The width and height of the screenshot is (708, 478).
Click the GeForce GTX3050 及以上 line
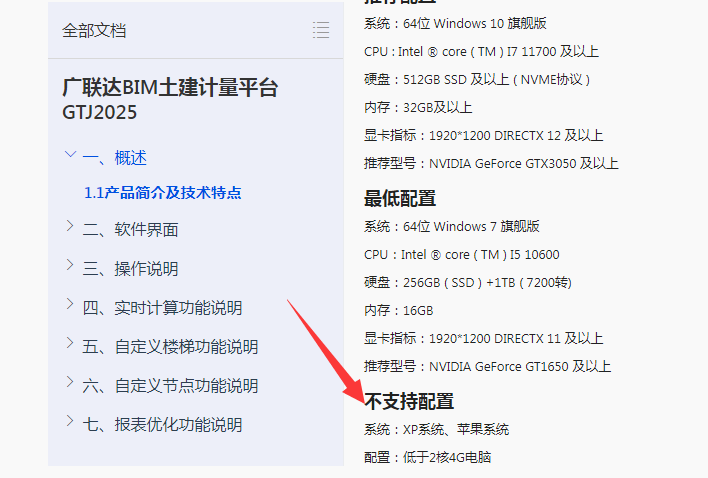point(491,163)
